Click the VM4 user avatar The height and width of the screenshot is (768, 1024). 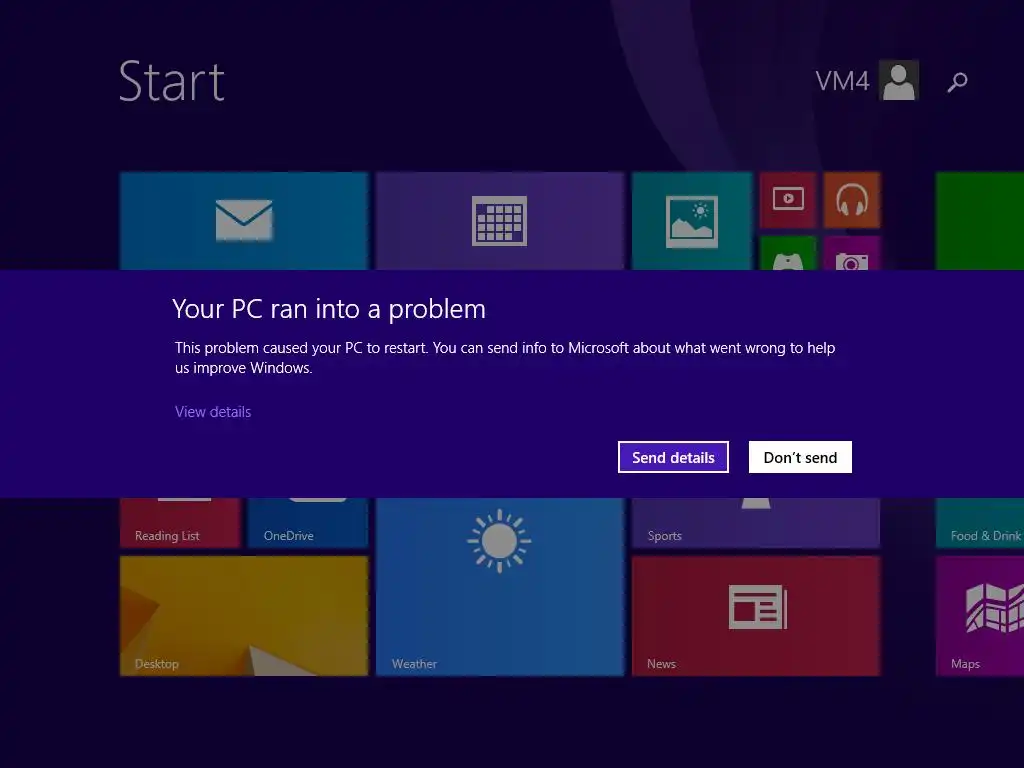[899, 80]
